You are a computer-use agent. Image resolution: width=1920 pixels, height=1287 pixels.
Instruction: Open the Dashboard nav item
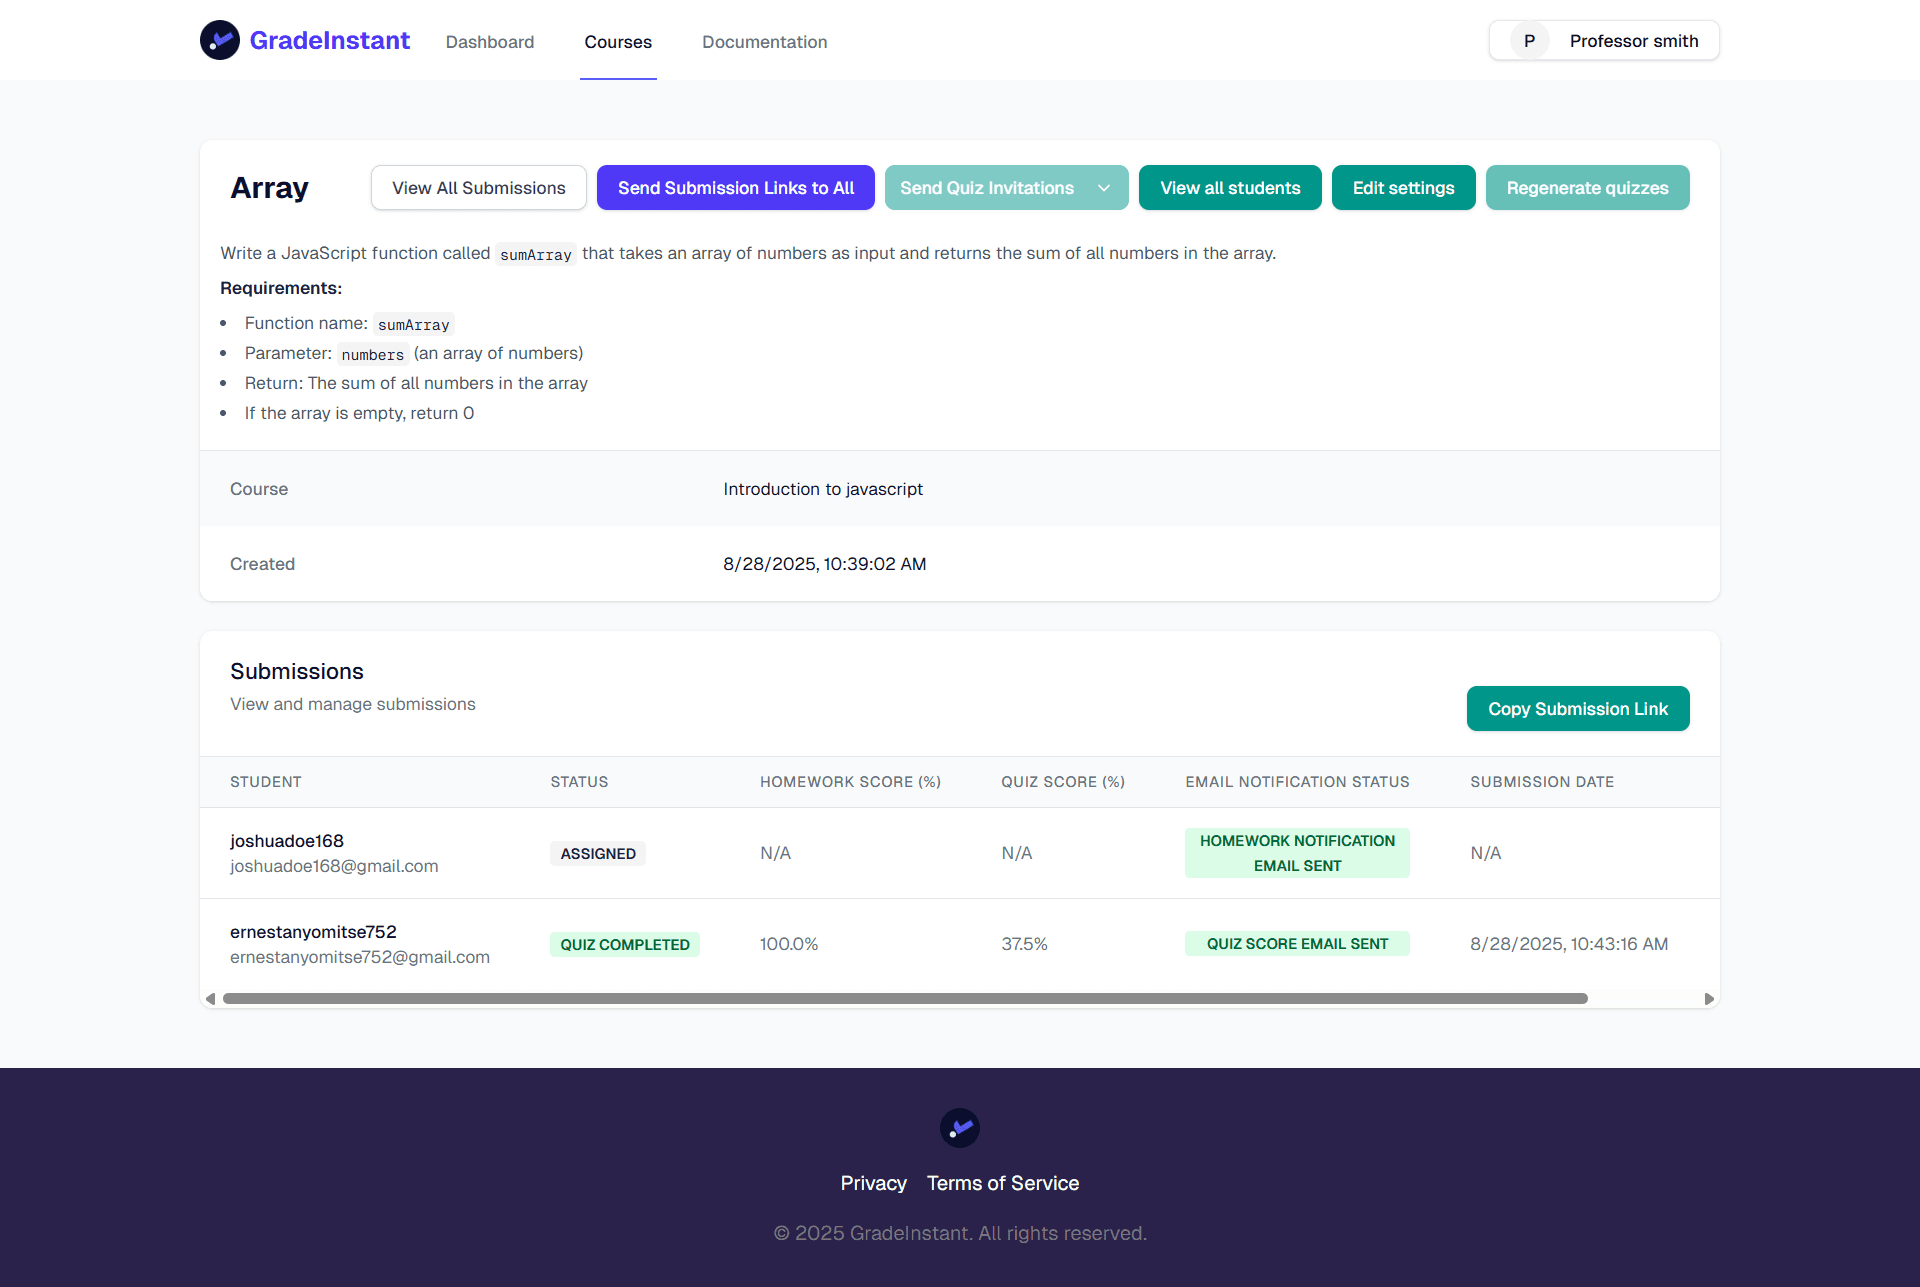click(x=490, y=42)
